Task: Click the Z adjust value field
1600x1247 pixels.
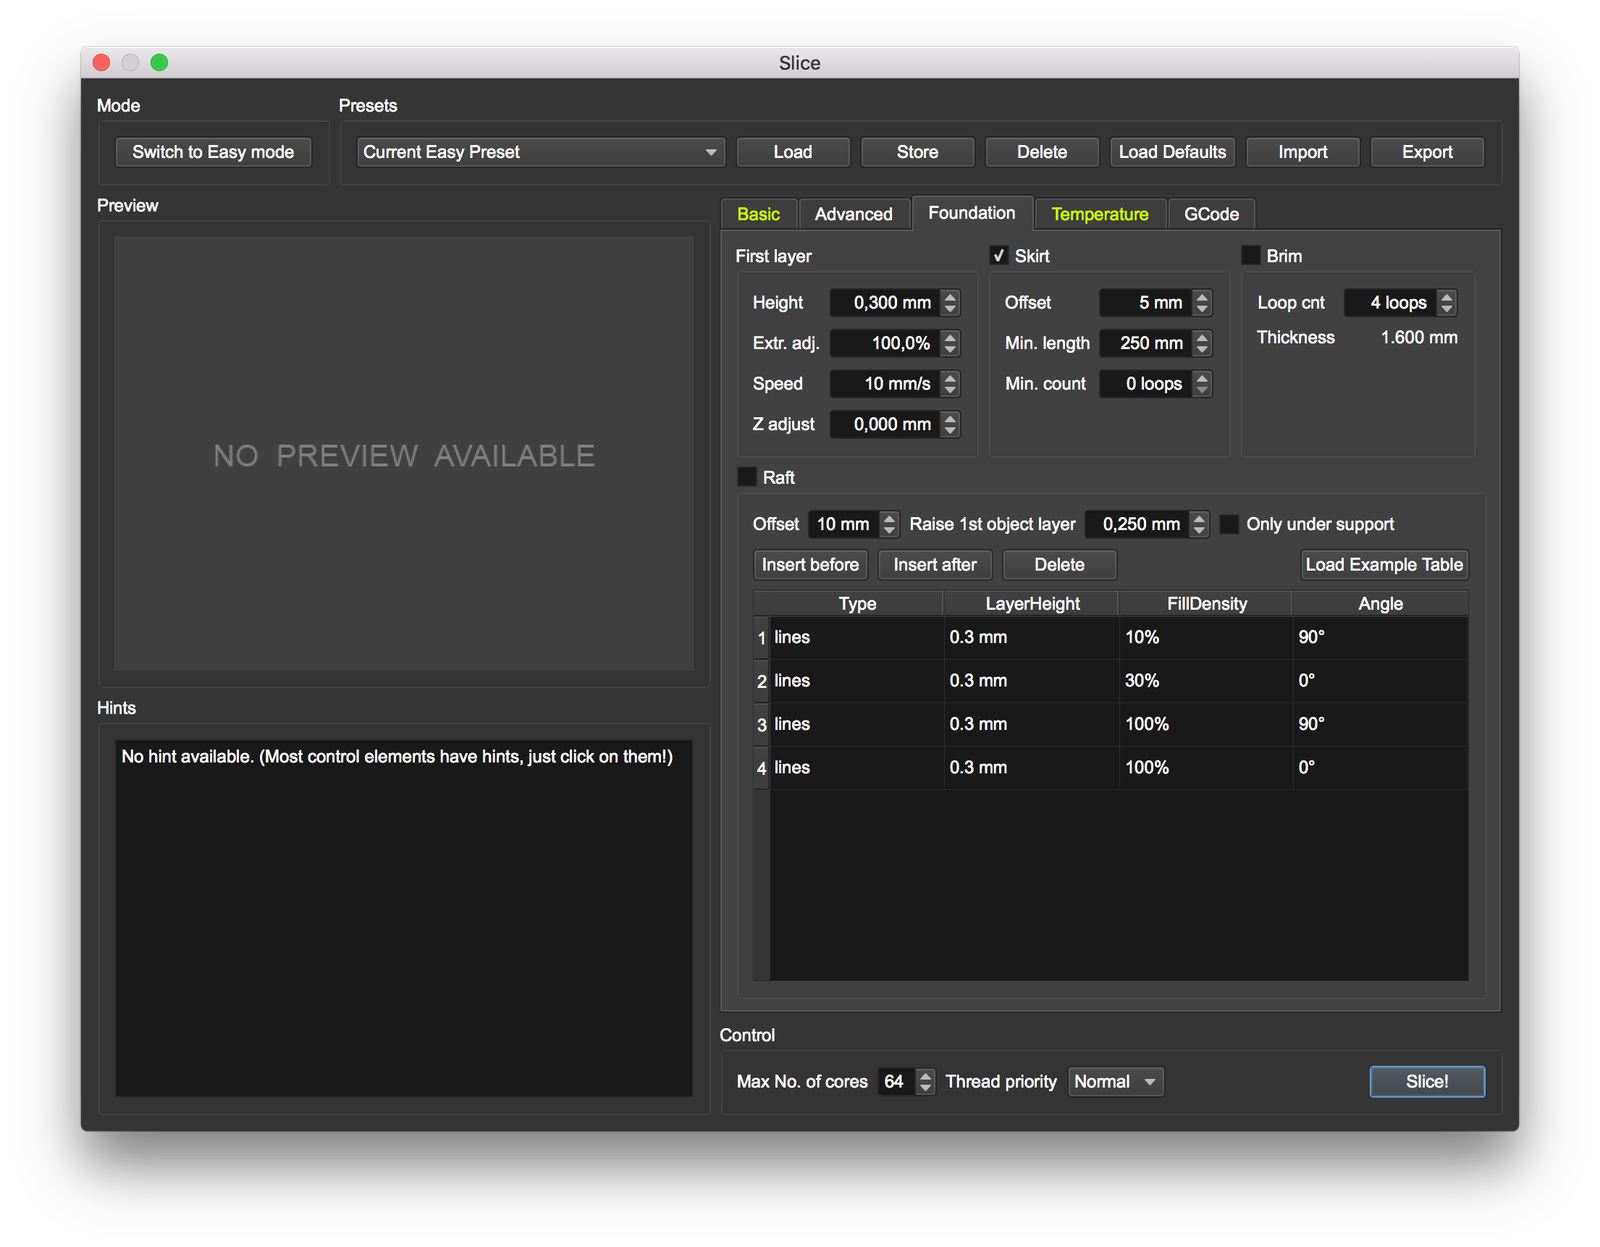Action: coord(886,424)
